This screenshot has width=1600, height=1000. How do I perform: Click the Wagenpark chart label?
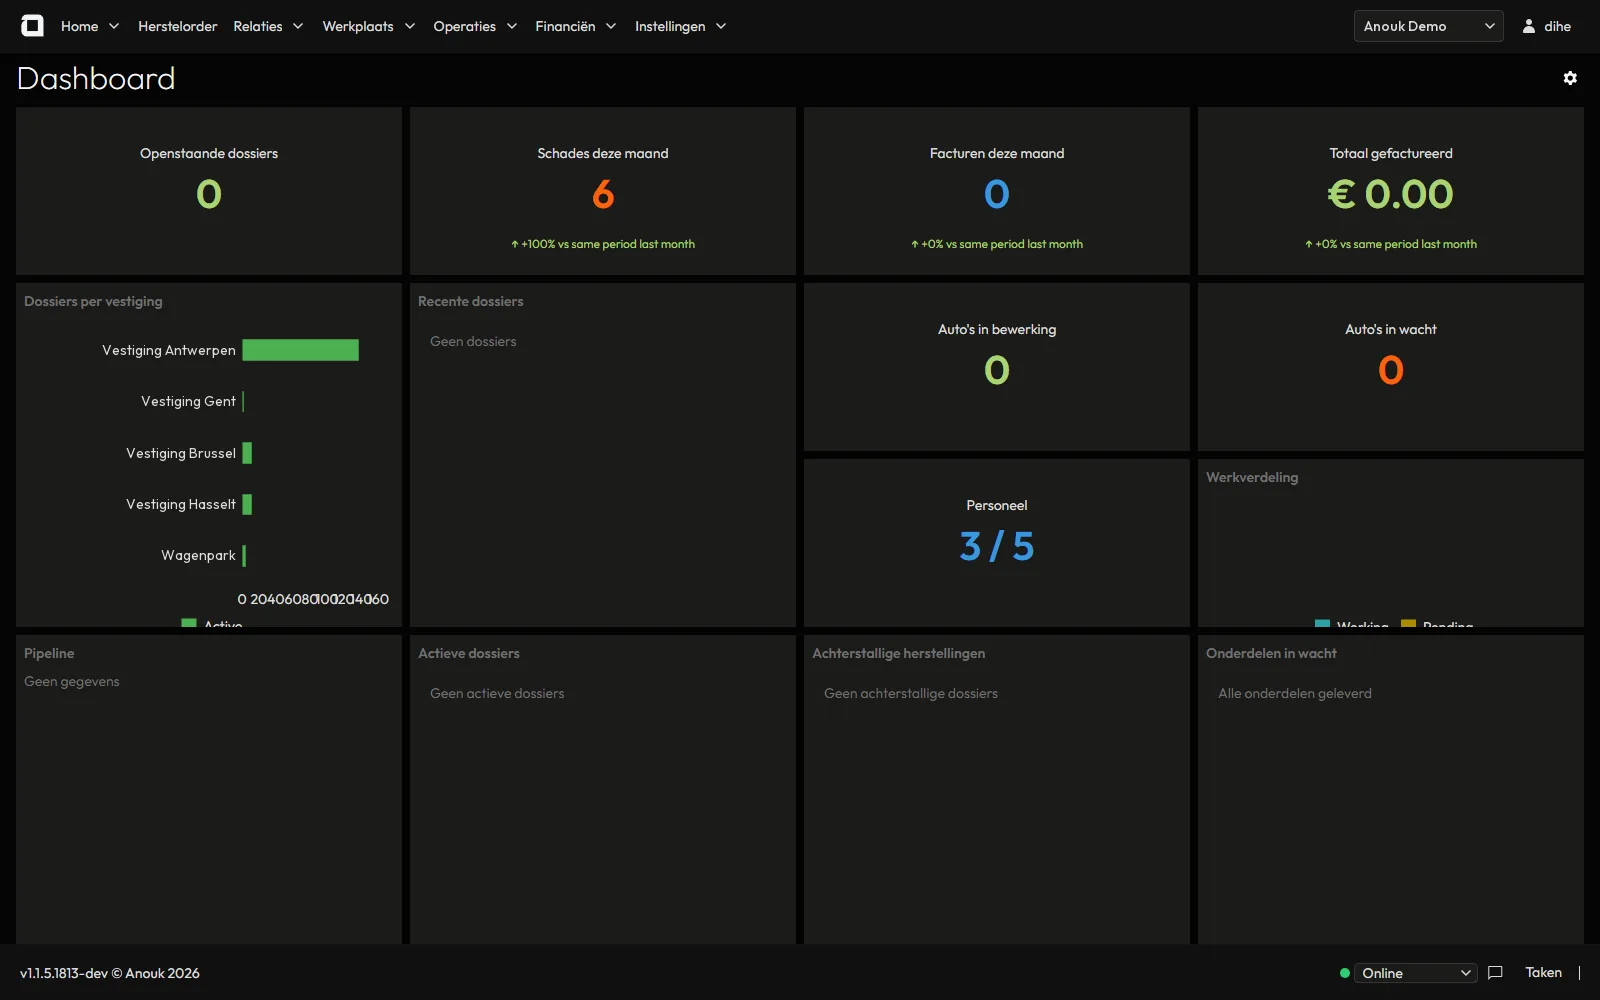(x=198, y=555)
